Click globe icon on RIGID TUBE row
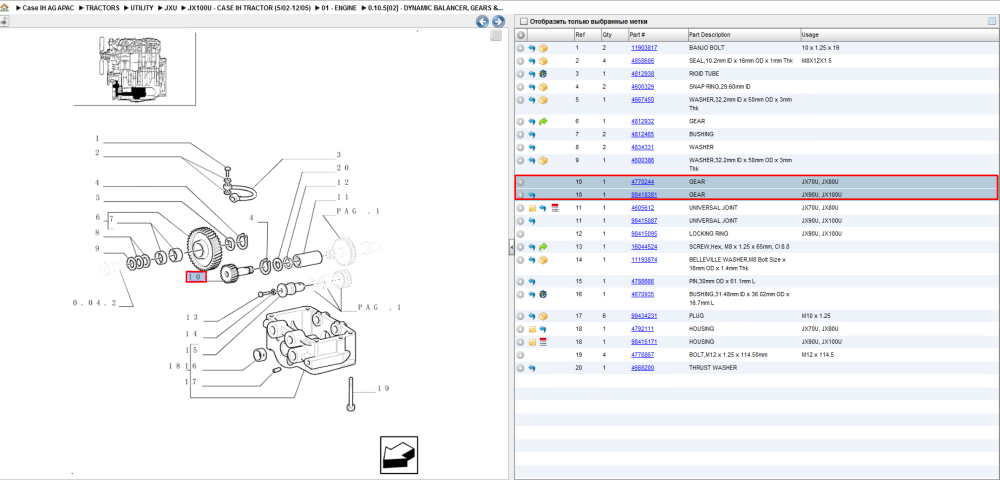The height and width of the screenshot is (480, 1000). [x=543, y=74]
